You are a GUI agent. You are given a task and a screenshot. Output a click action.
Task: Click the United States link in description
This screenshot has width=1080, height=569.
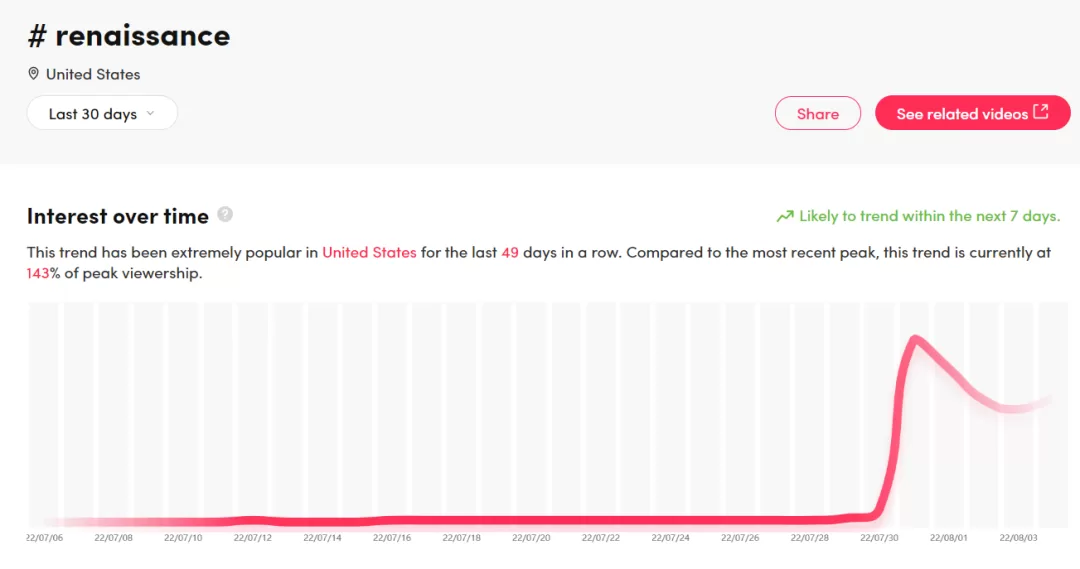pos(369,252)
